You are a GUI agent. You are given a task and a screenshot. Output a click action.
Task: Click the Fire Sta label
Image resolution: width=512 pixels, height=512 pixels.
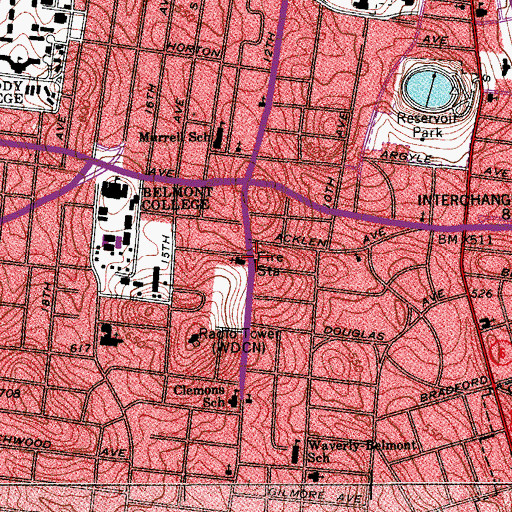(x=270, y=264)
